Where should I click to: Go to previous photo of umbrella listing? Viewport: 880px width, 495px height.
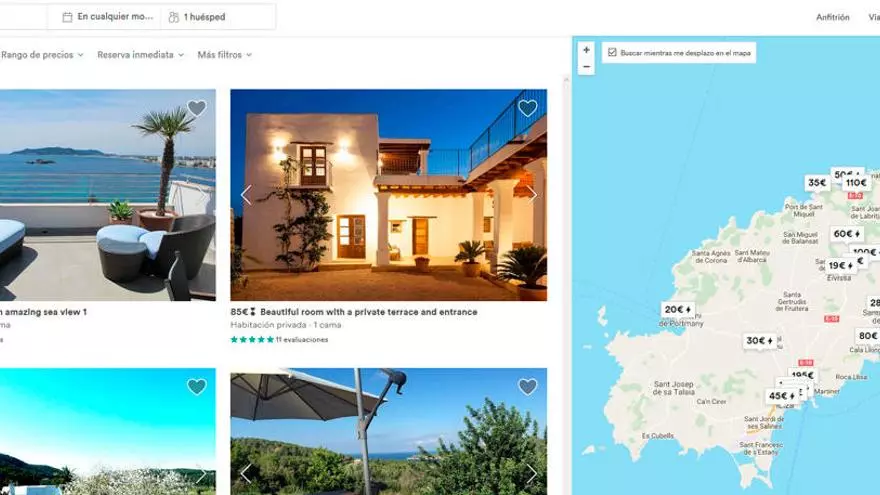[246, 474]
